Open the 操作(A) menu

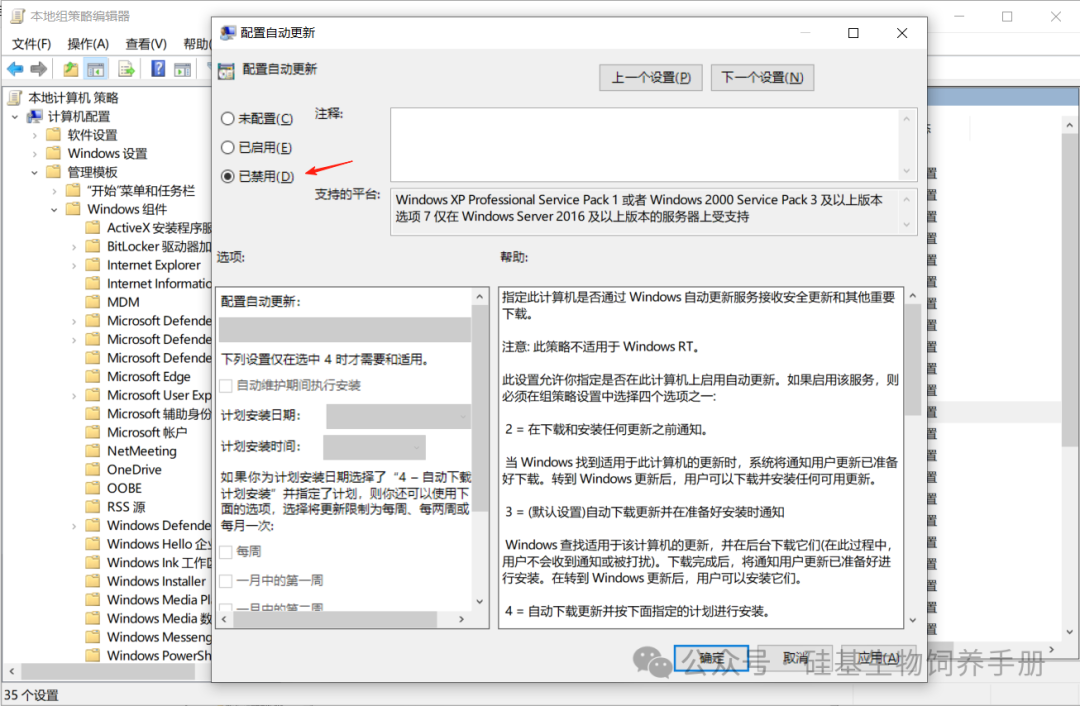87,44
